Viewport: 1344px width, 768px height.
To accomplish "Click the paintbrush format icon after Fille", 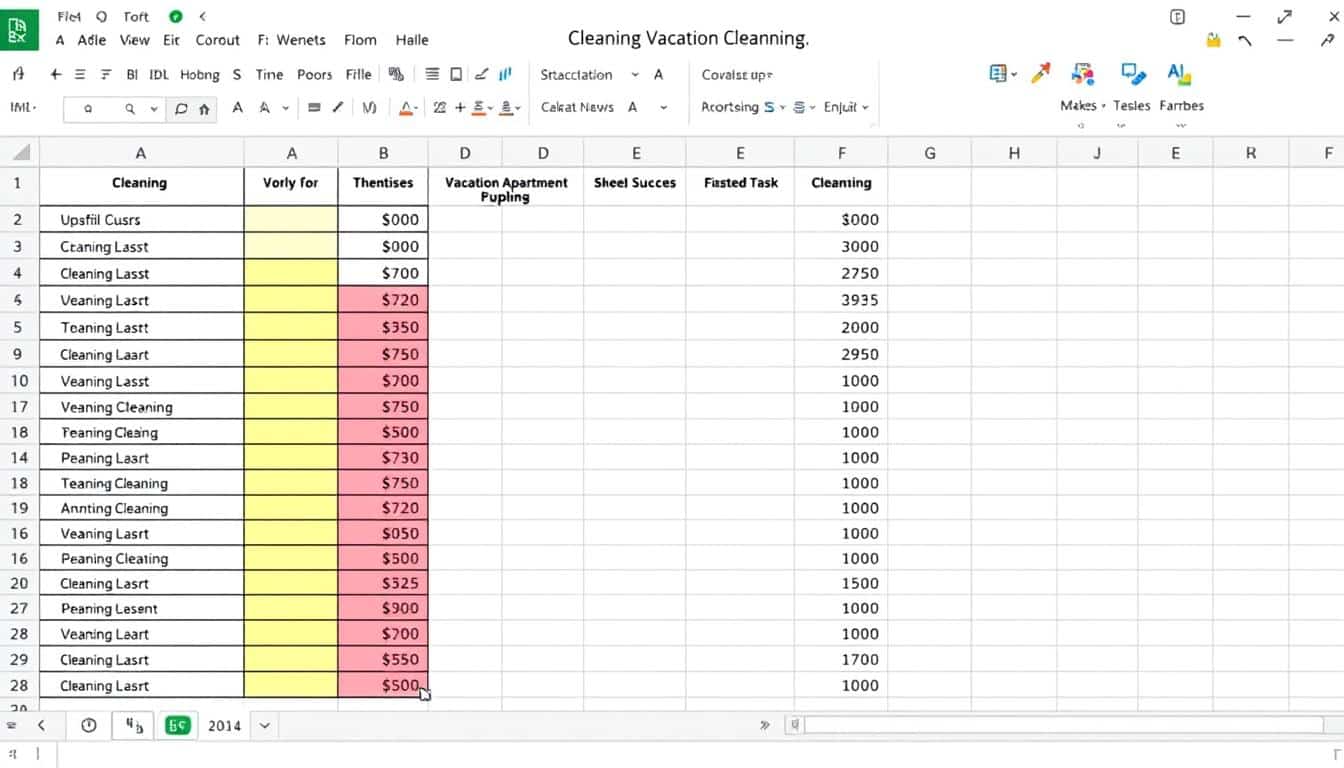I will coord(396,74).
